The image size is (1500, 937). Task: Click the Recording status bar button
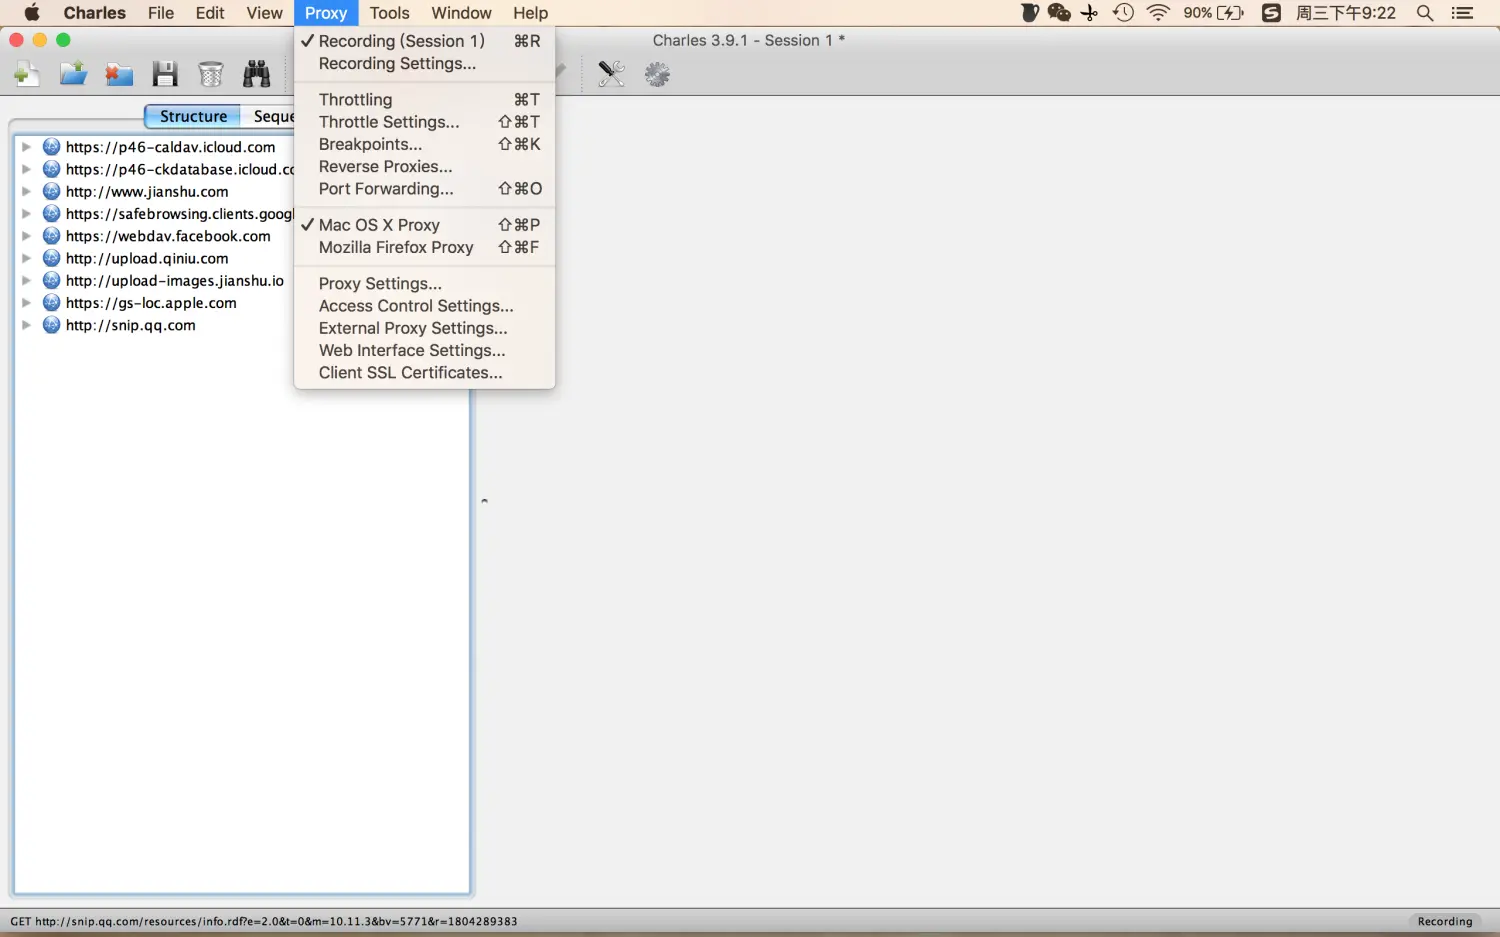point(1445,922)
